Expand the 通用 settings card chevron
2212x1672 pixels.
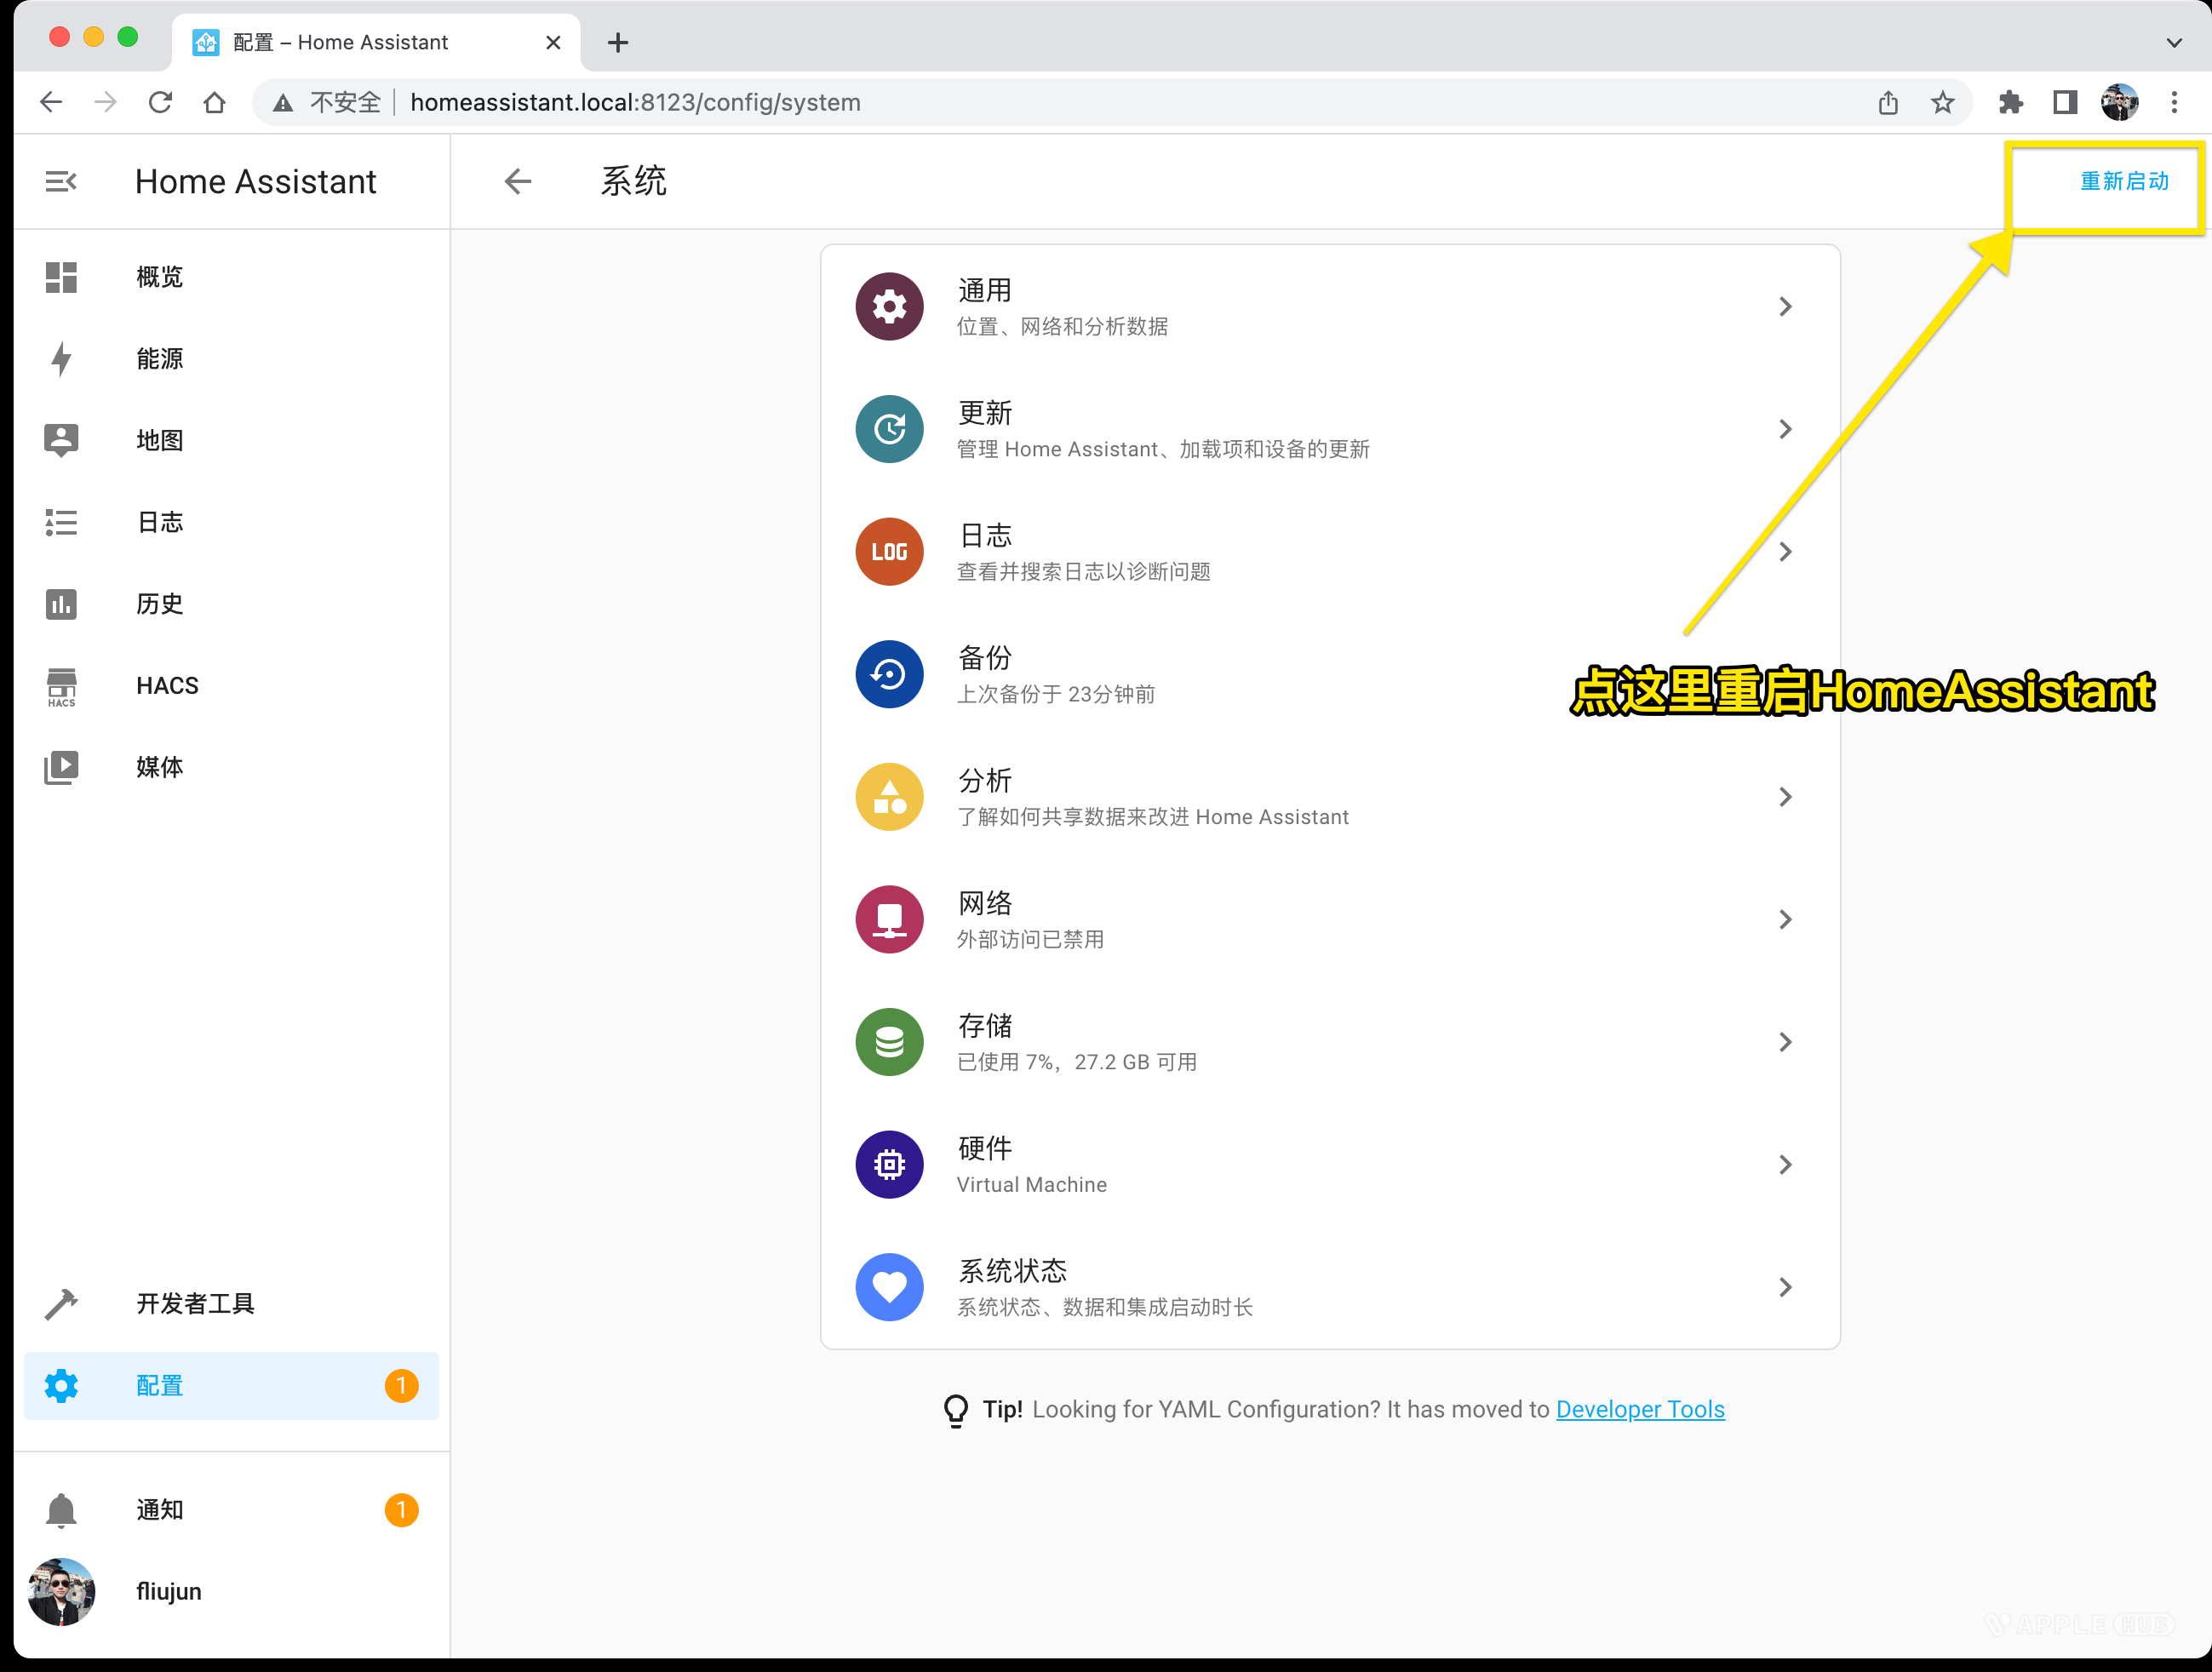point(1786,307)
